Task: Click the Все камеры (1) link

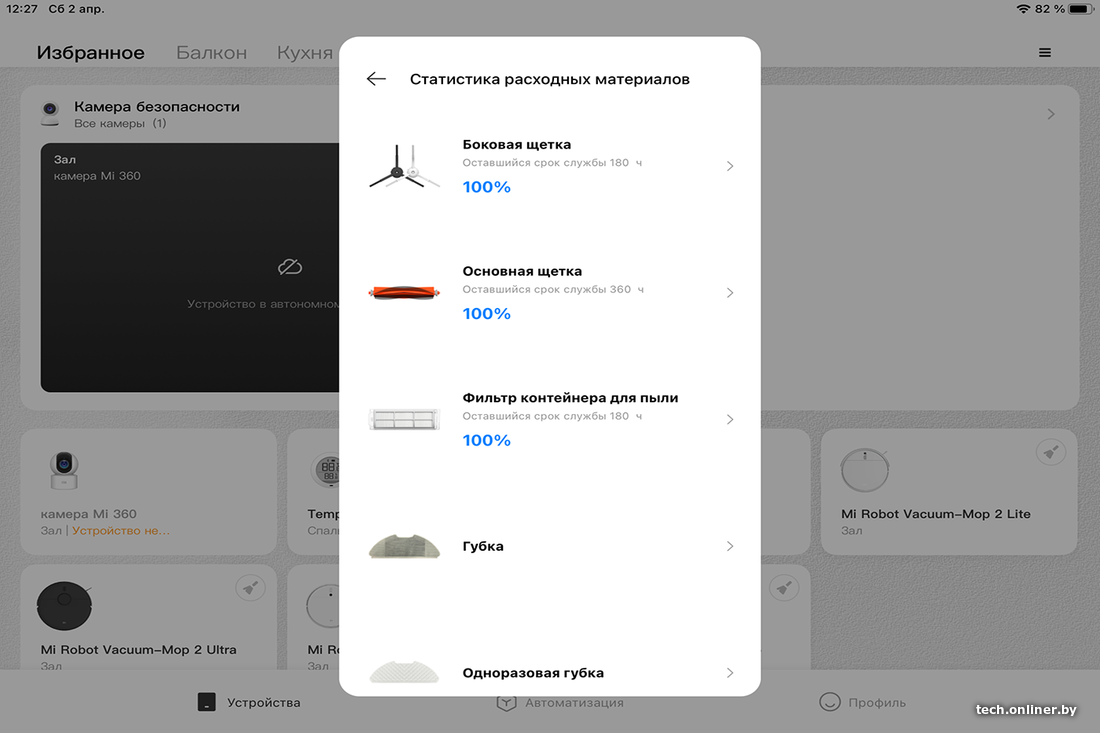Action: (120, 123)
